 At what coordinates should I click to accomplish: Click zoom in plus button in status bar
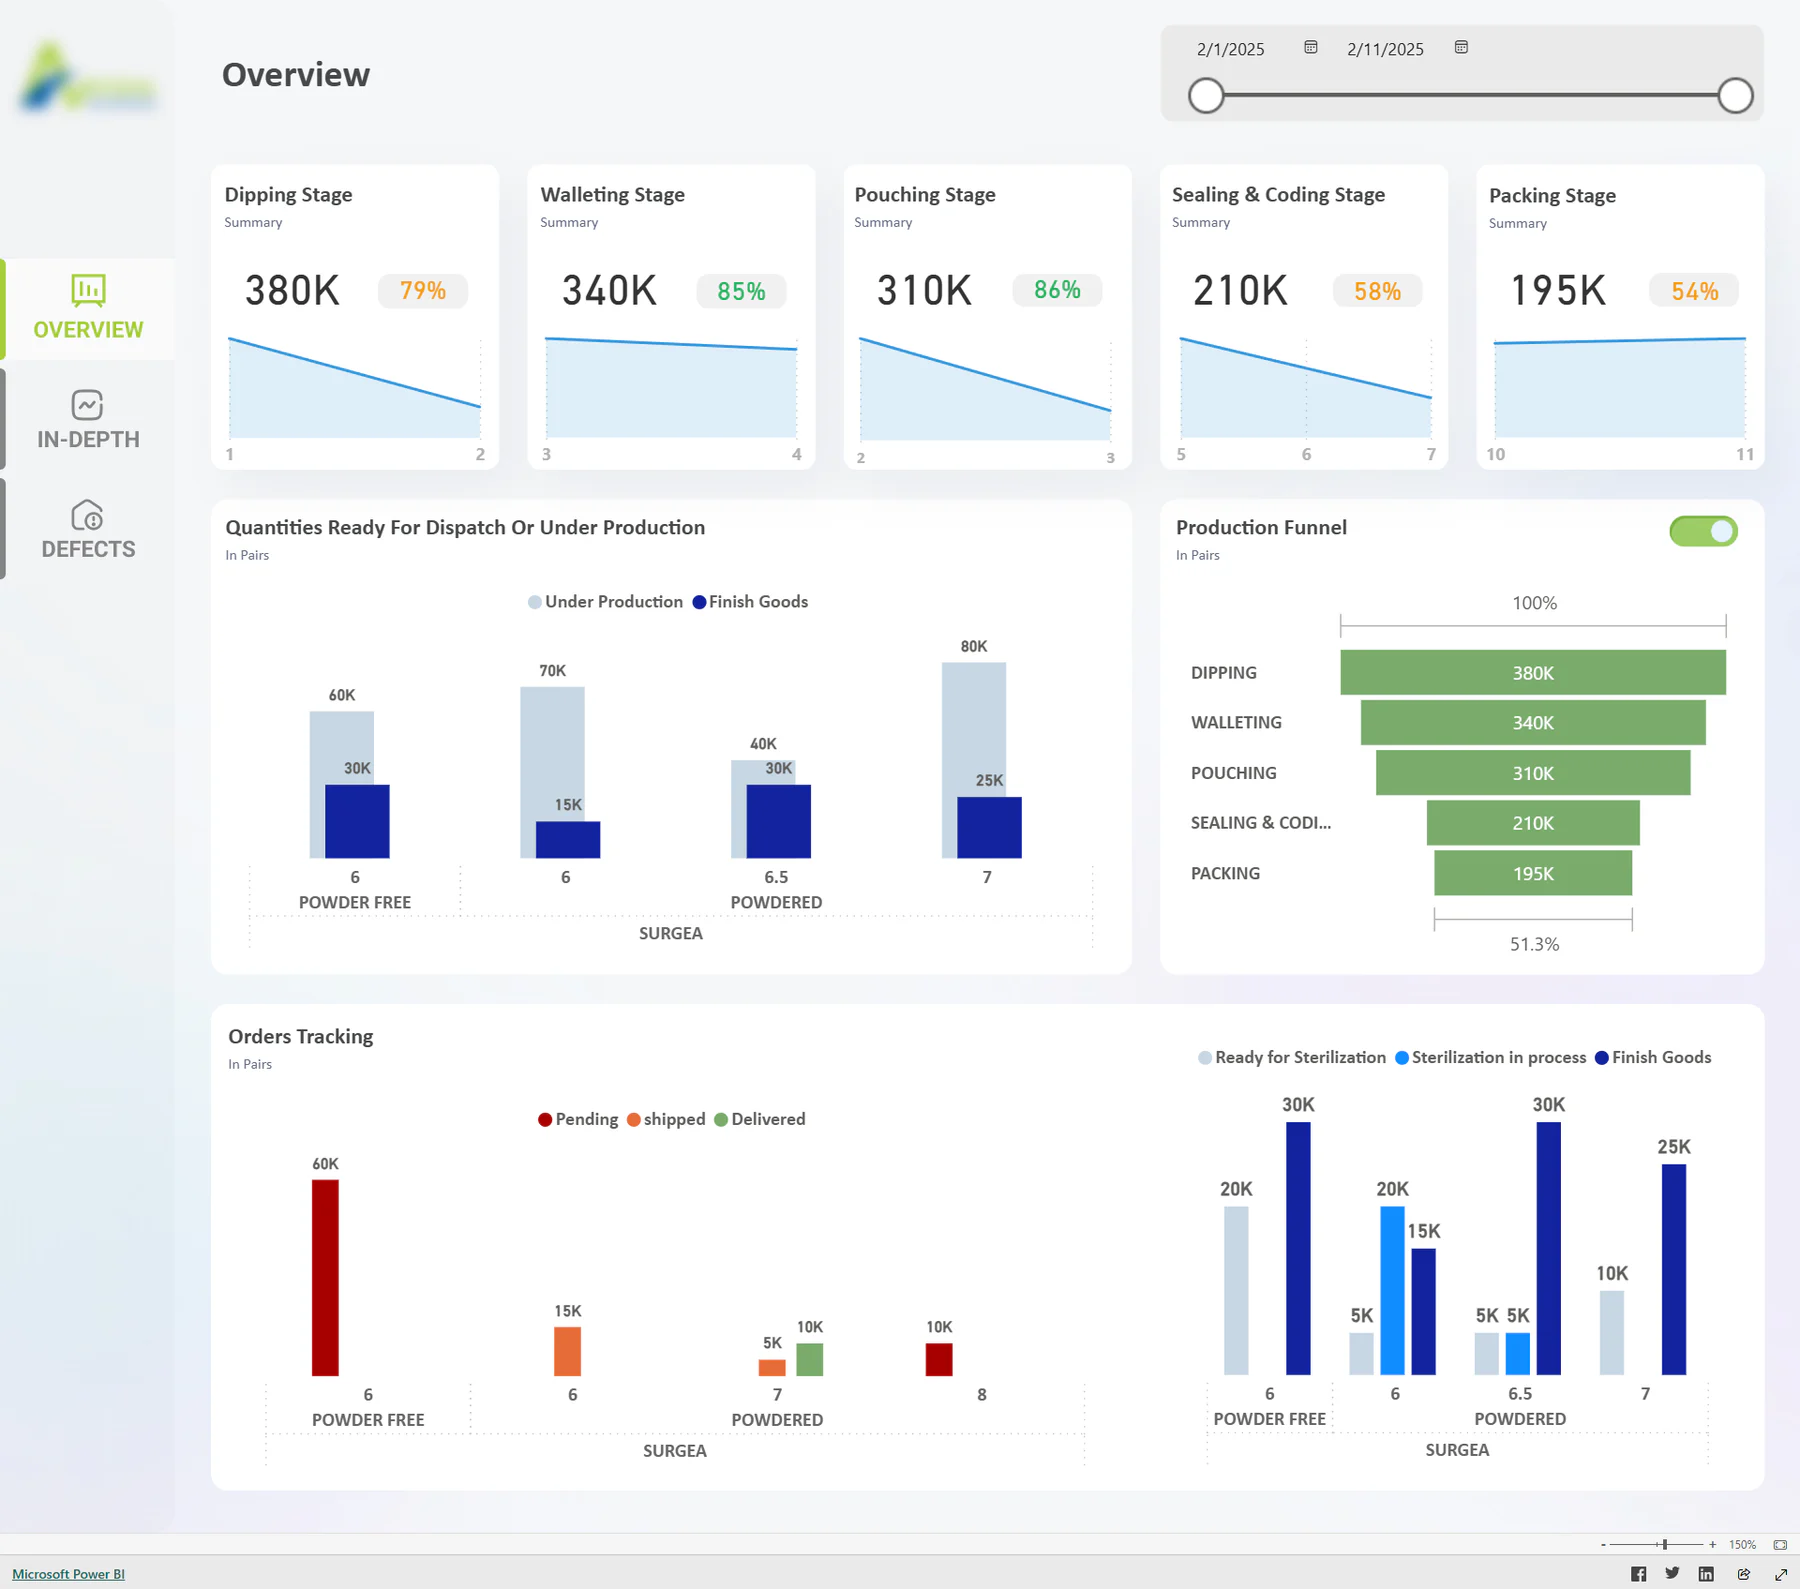click(x=1713, y=1545)
